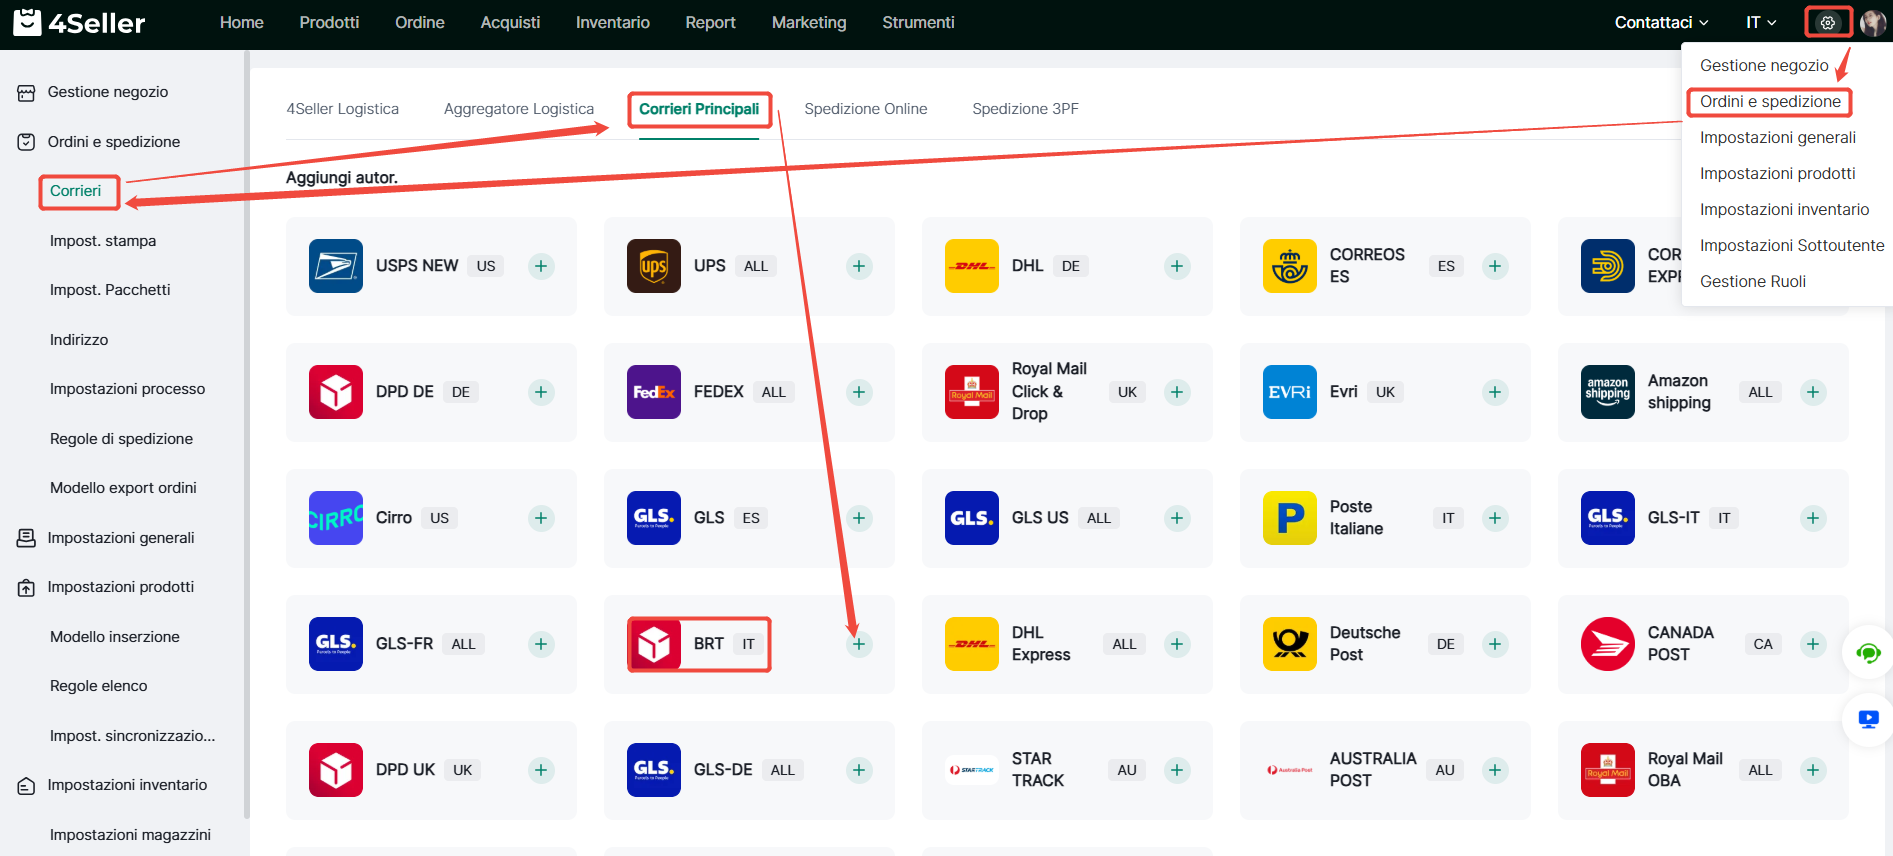The image size is (1893, 856).
Task: Select Corrieri in the sidebar
Action: point(76,191)
